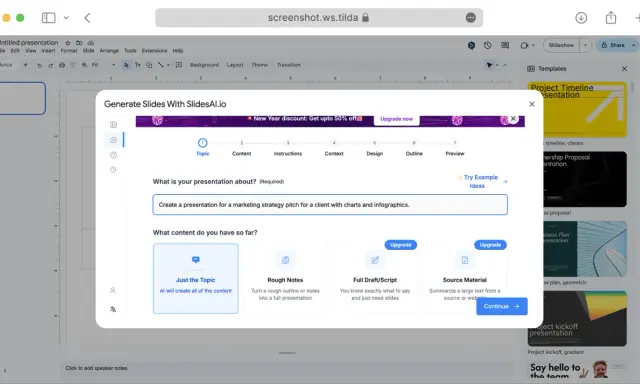Open the Fit zoom dropdown

[103, 65]
